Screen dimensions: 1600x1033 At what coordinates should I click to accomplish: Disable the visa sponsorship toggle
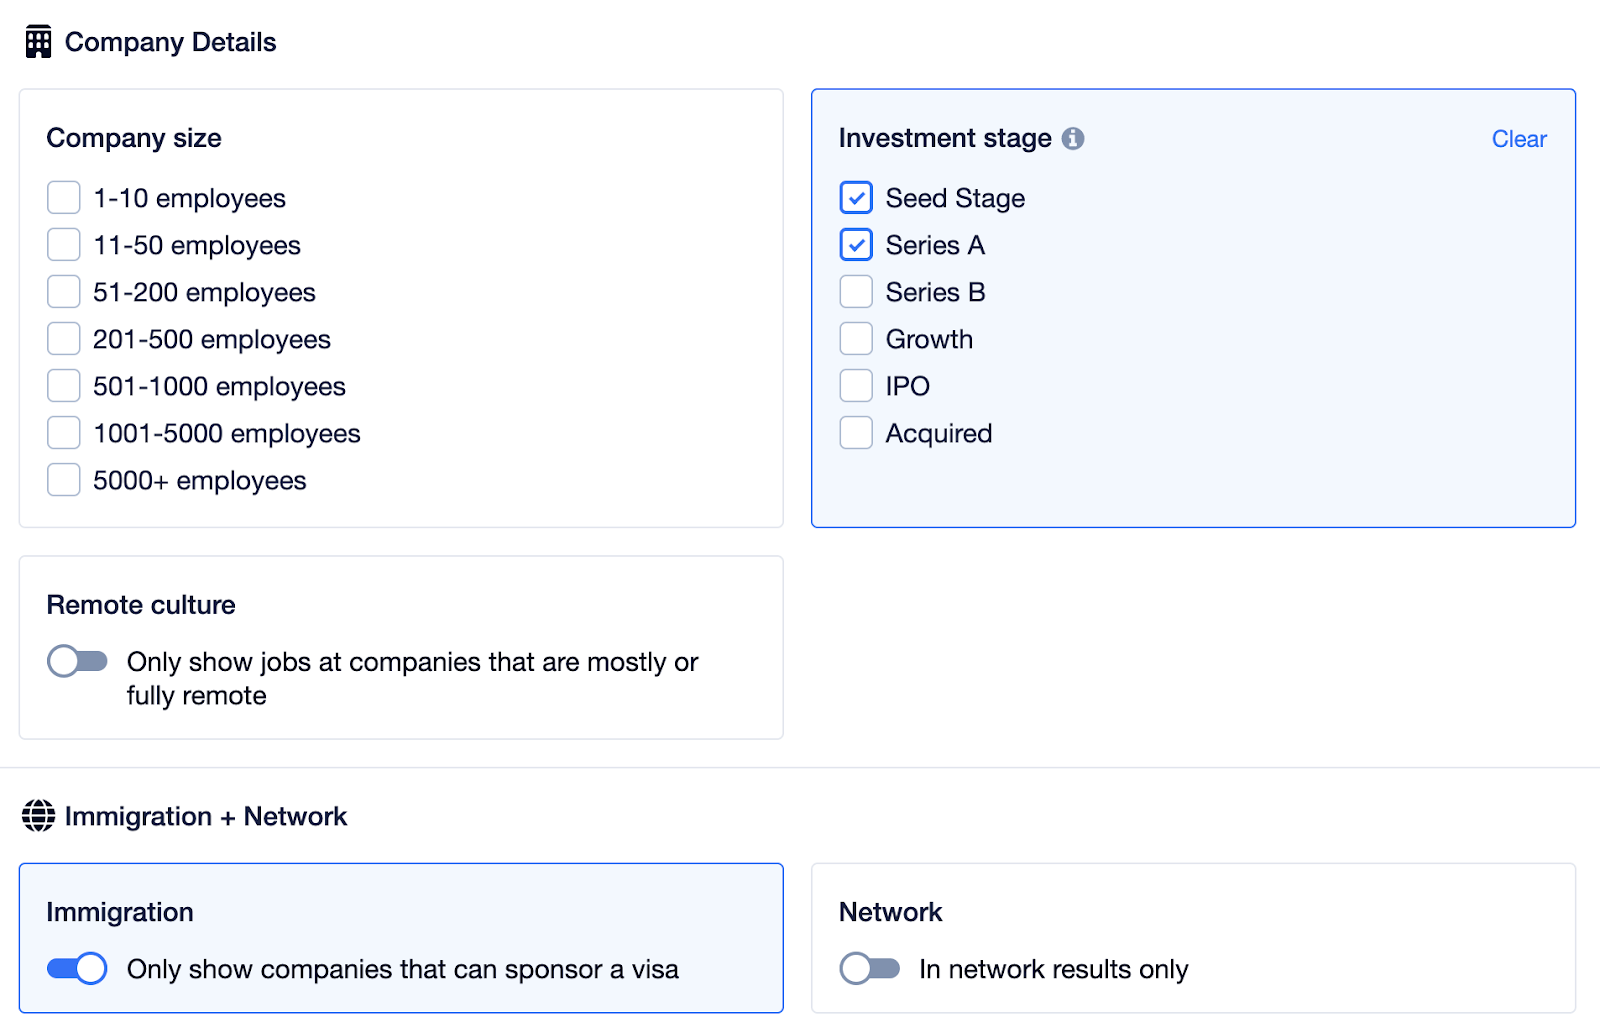[x=78, y=968]
